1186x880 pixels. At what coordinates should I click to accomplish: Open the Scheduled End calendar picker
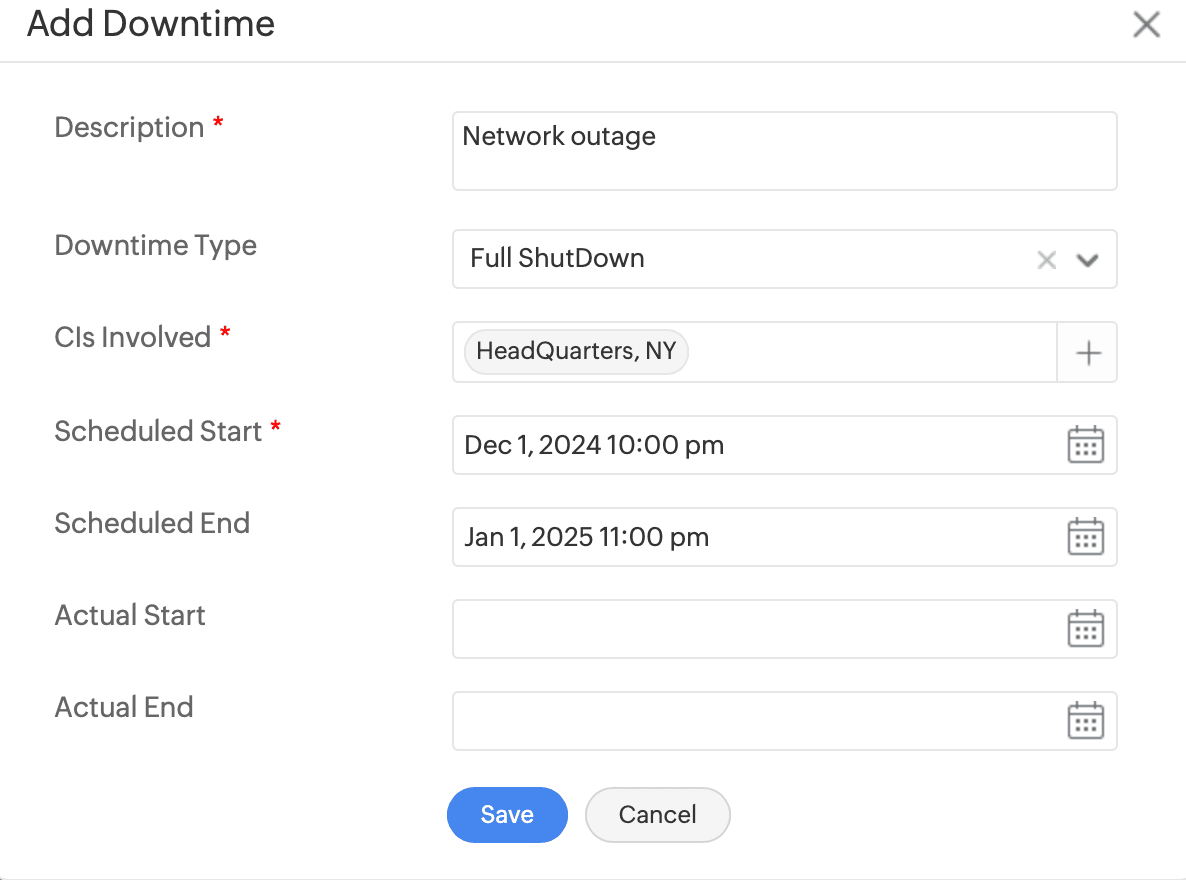point(1085,537)
